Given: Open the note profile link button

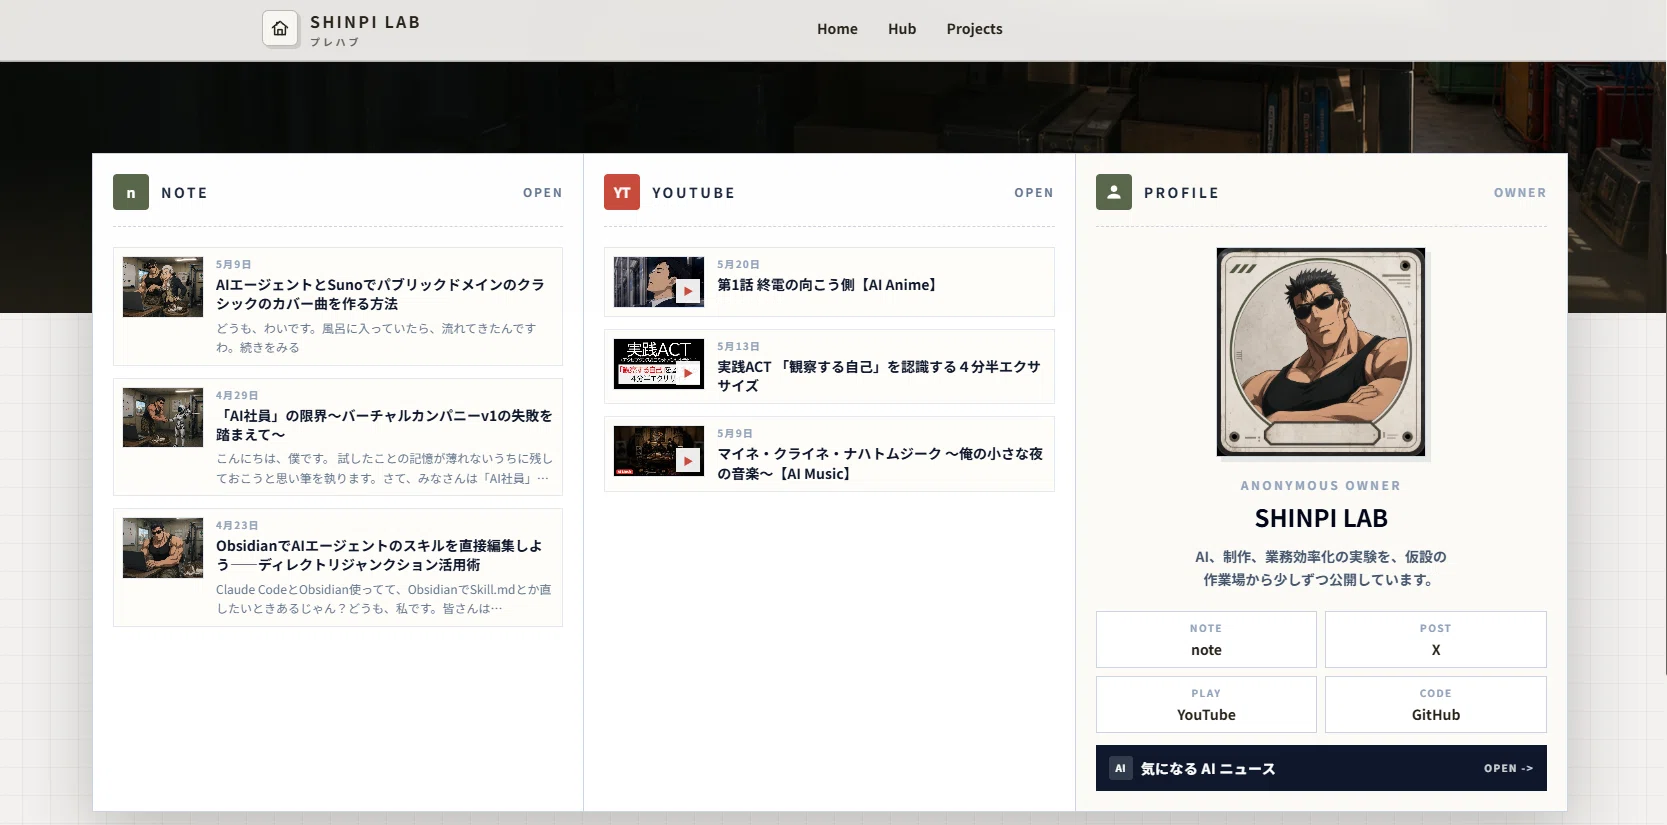Looking at the screenshot, I should pyautogui.click(x=1206, y=639).
